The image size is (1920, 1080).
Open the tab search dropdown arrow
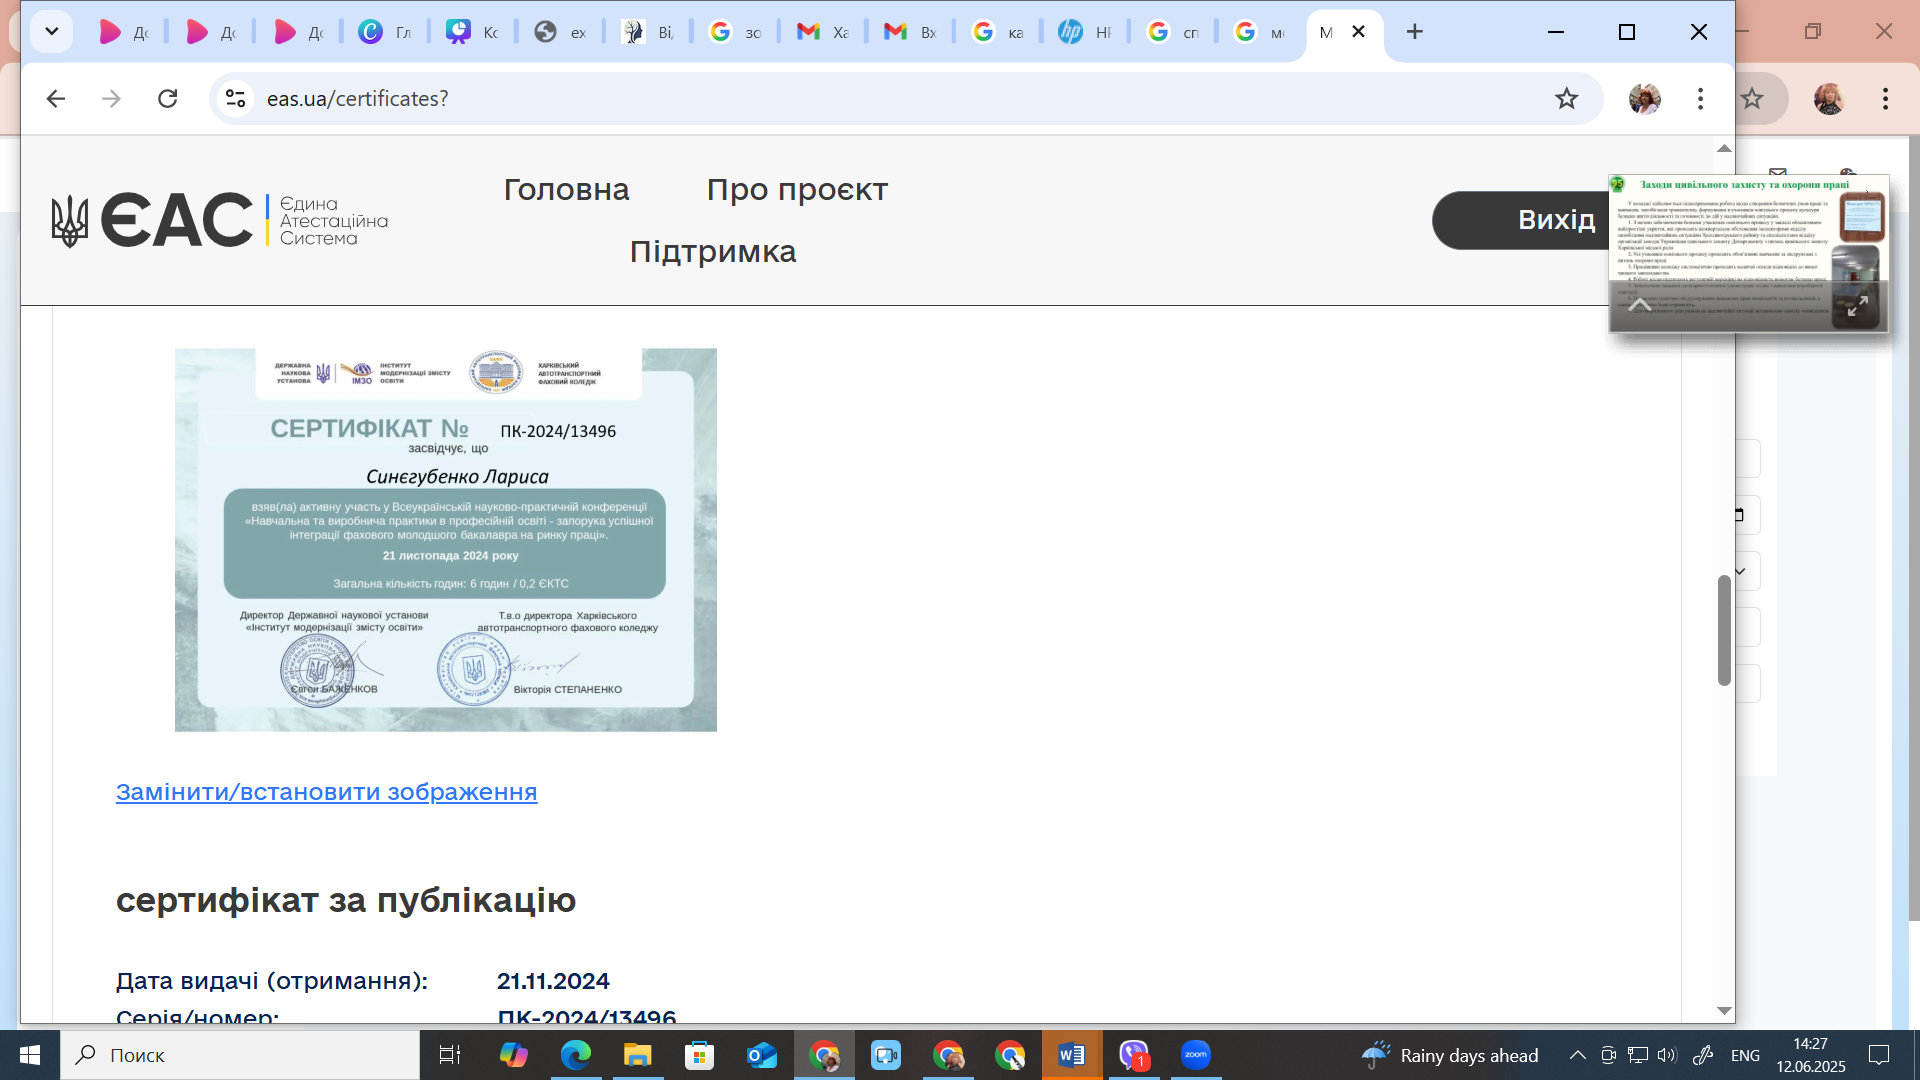click(x=52, y=32)
